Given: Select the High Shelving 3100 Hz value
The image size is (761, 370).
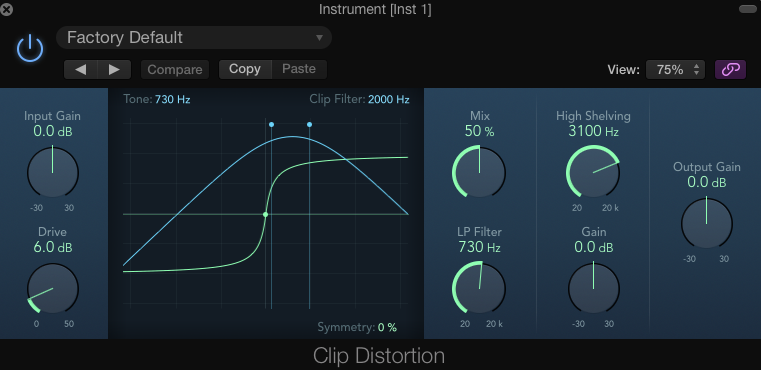Looking at the screenshot, I should [x=594, y=131].
